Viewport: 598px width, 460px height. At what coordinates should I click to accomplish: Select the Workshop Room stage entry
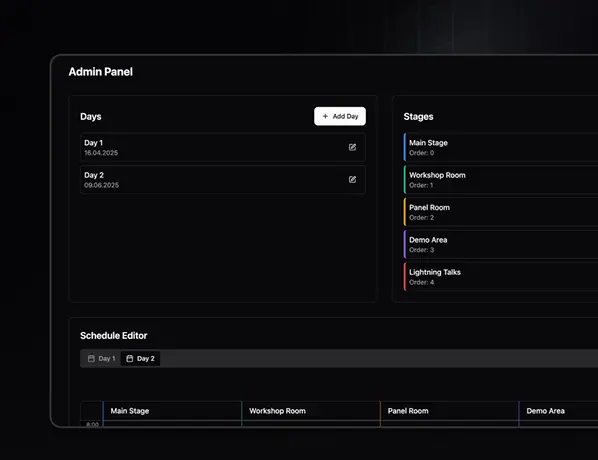click(x=501, y=180)
